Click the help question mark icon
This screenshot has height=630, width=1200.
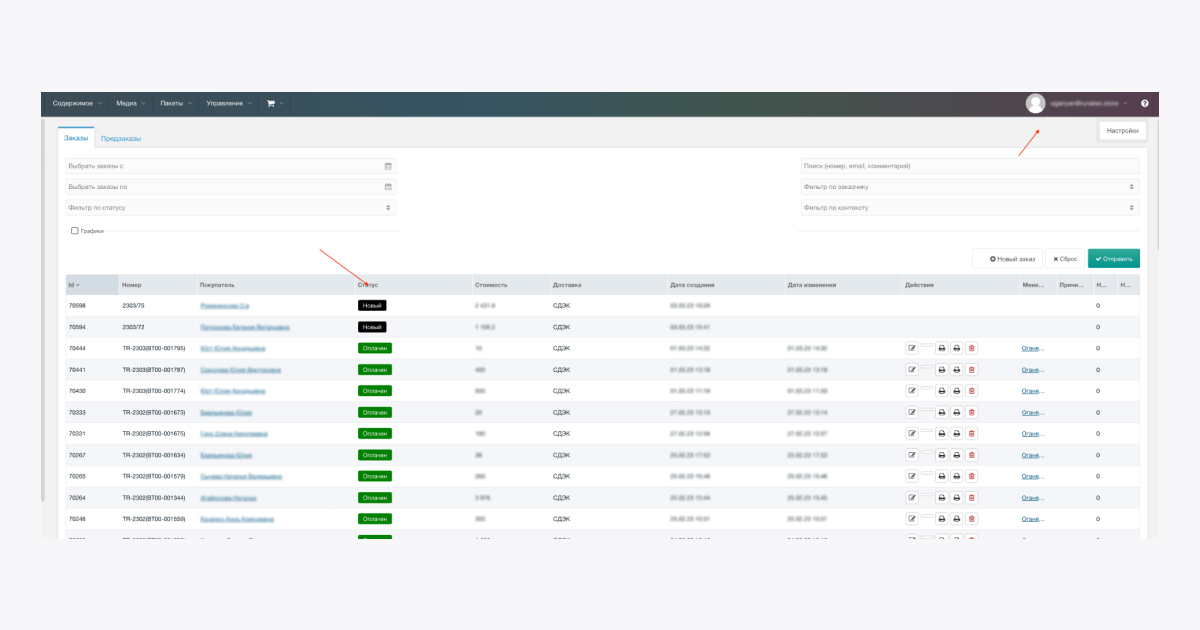tap(1144, 103)
